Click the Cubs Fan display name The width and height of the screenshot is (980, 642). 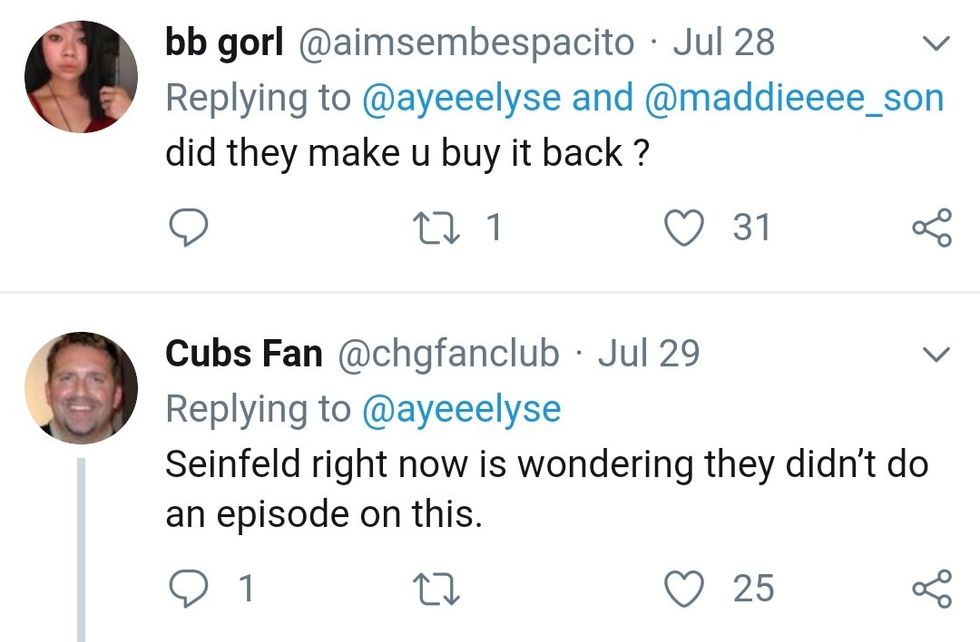coord(244,353)
